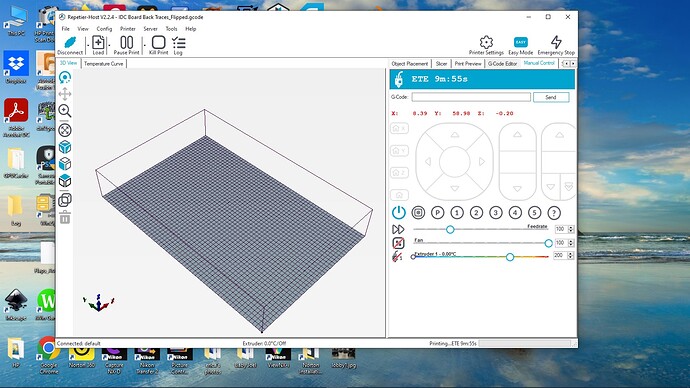Select the zoom magnifier tool in the 3D view

pyautogui.click(x=65, y=110)
